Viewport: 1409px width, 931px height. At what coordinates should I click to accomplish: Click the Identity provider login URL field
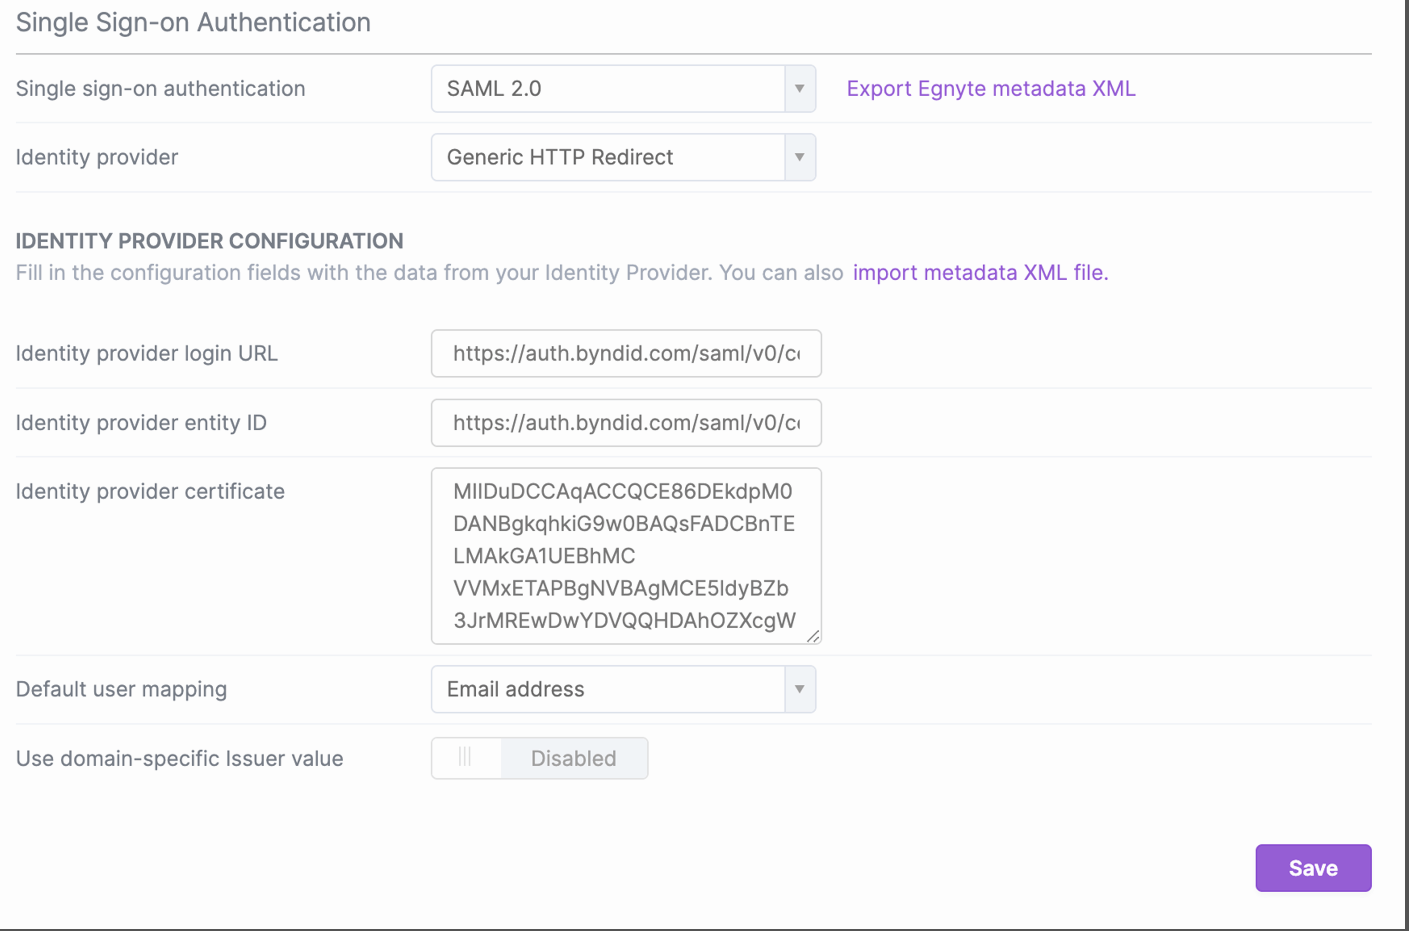click(625, 353)
